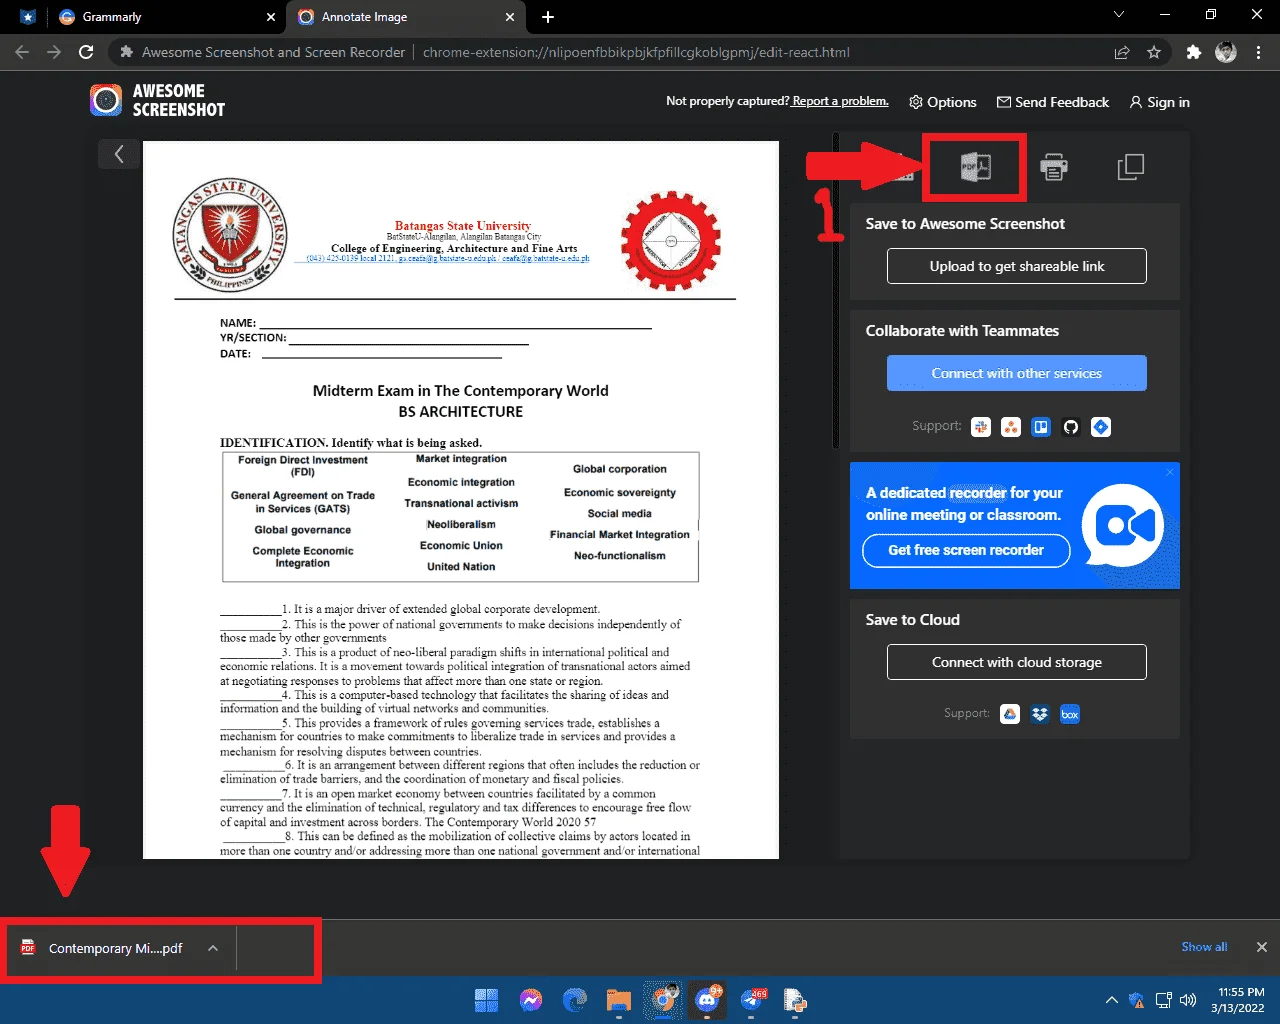
Task: Reload the current page
Action: pos(86,52)
